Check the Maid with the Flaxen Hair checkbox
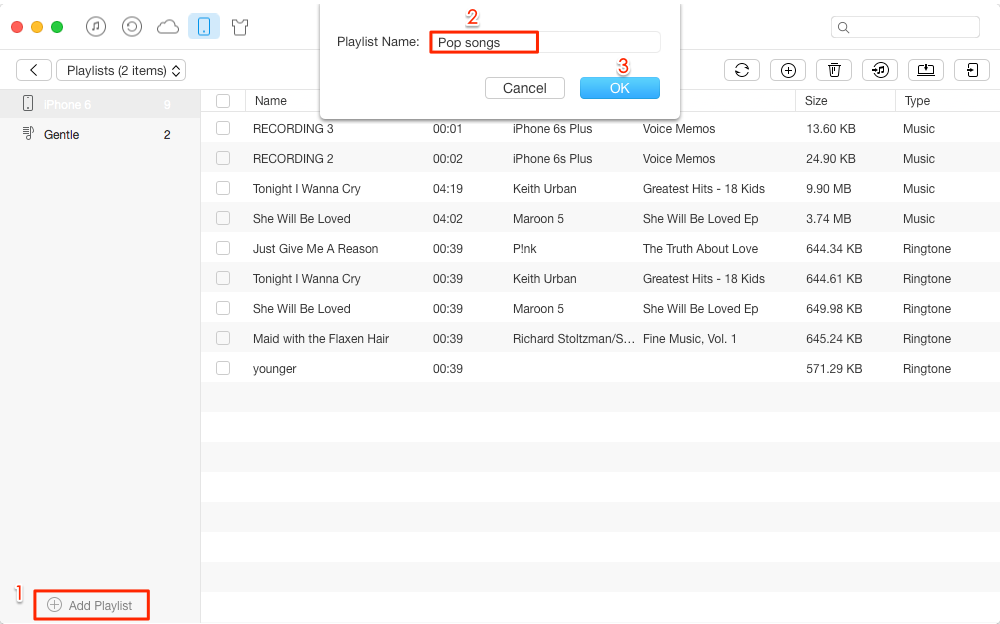1000x624 pixels. point(223,338)
